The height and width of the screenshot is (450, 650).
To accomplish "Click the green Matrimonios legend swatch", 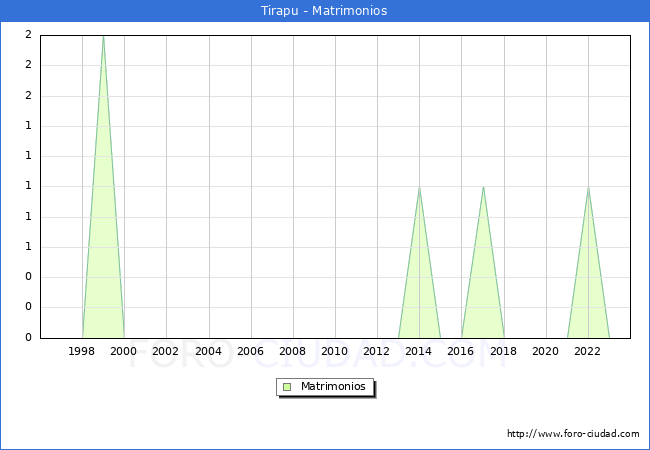I will click(287, 387).
